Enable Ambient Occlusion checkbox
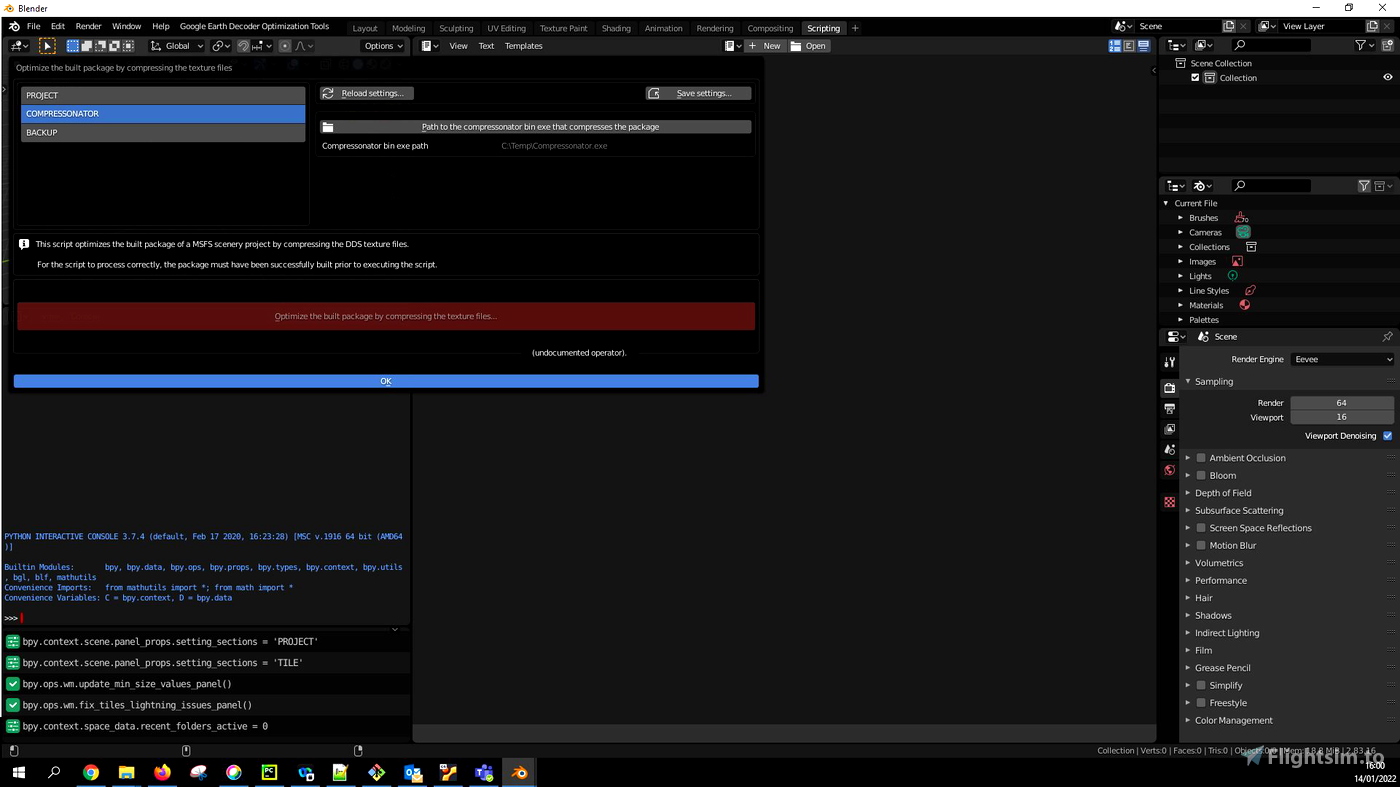Screen dimensions: 1400x787 (1201, 458)
